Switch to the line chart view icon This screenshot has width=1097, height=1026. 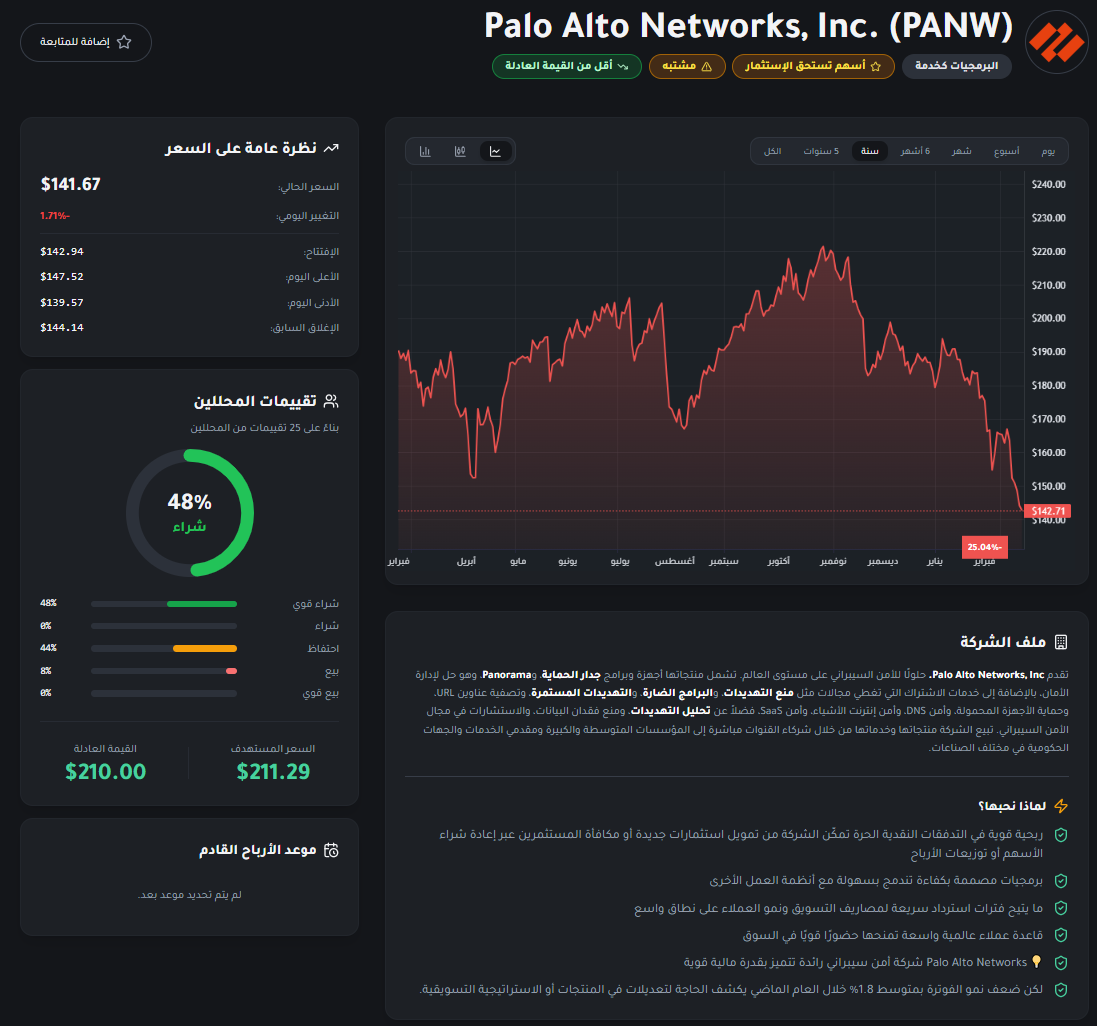click(495, 151)
